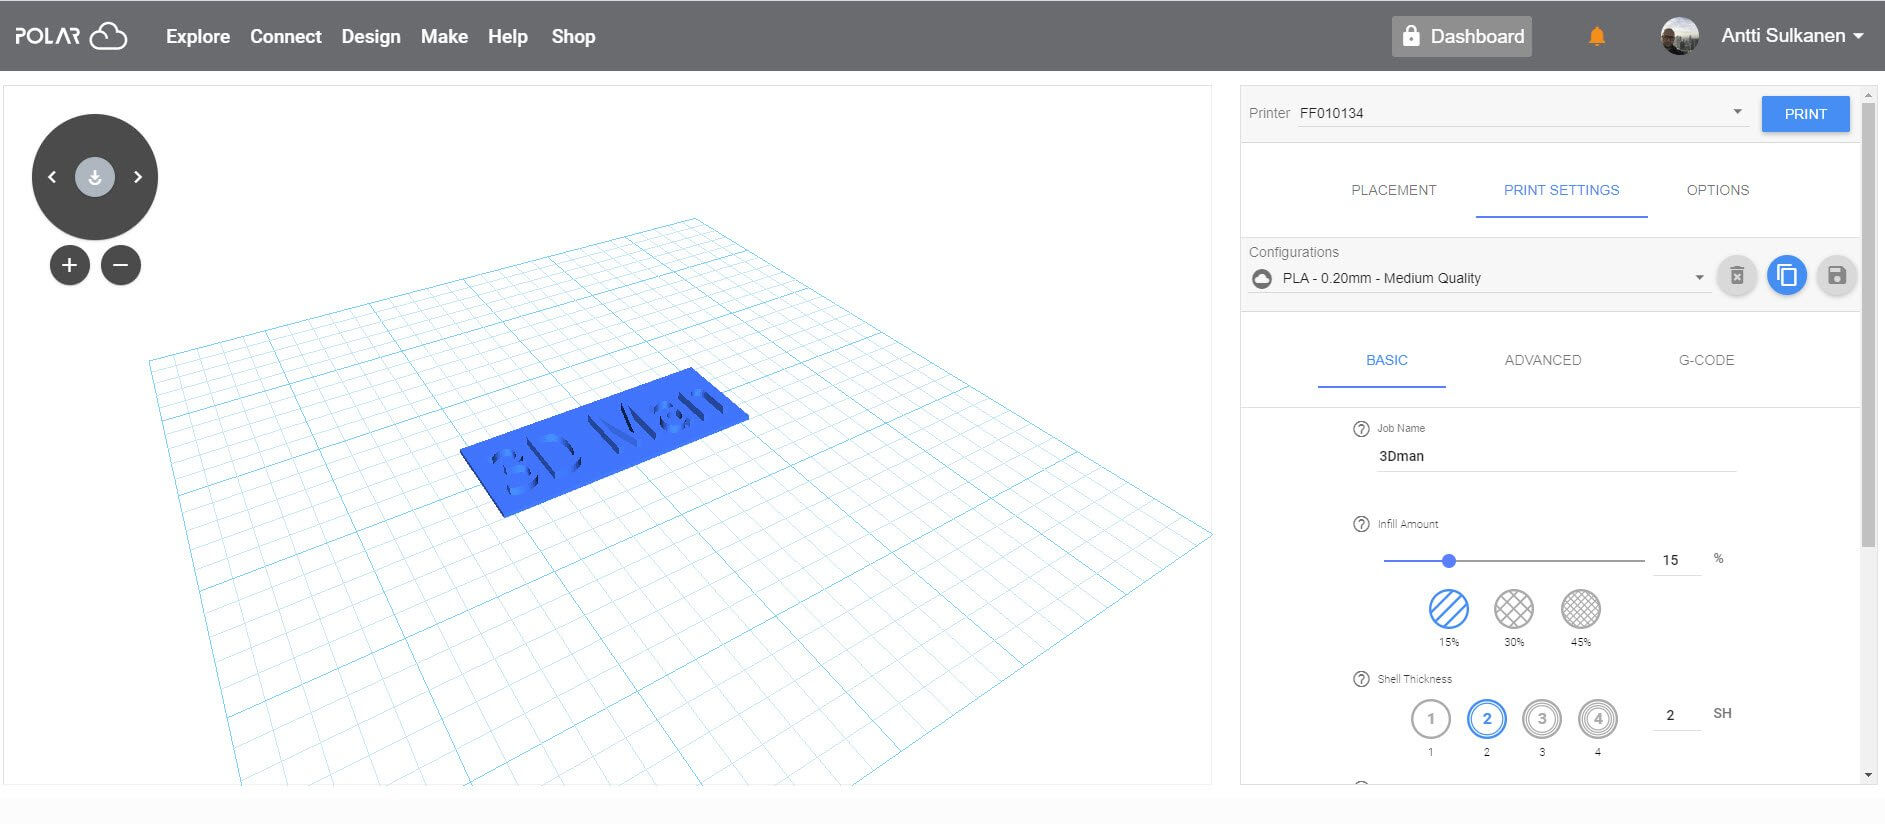Switch to the Advanced tab
The image size is (1885, 824).
click(1542, 360)
